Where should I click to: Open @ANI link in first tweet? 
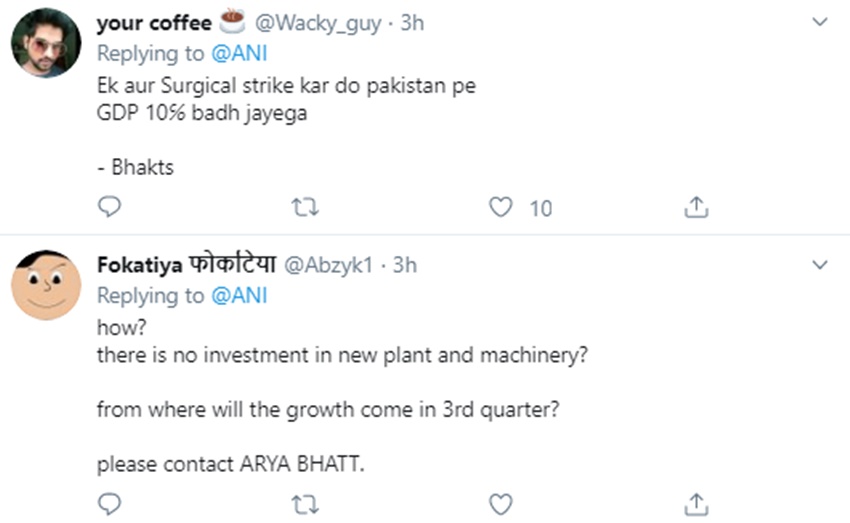coord(238,53)
